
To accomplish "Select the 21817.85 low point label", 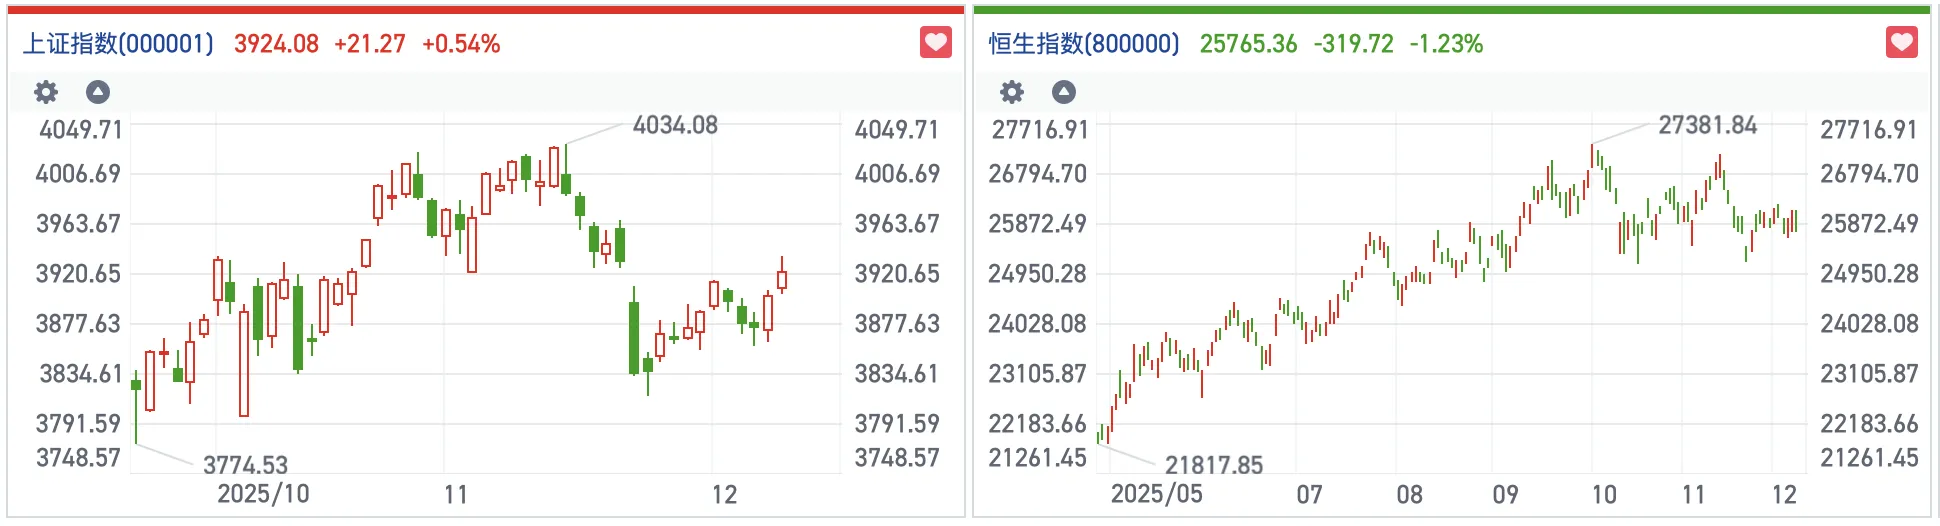I will (1214, 465).
